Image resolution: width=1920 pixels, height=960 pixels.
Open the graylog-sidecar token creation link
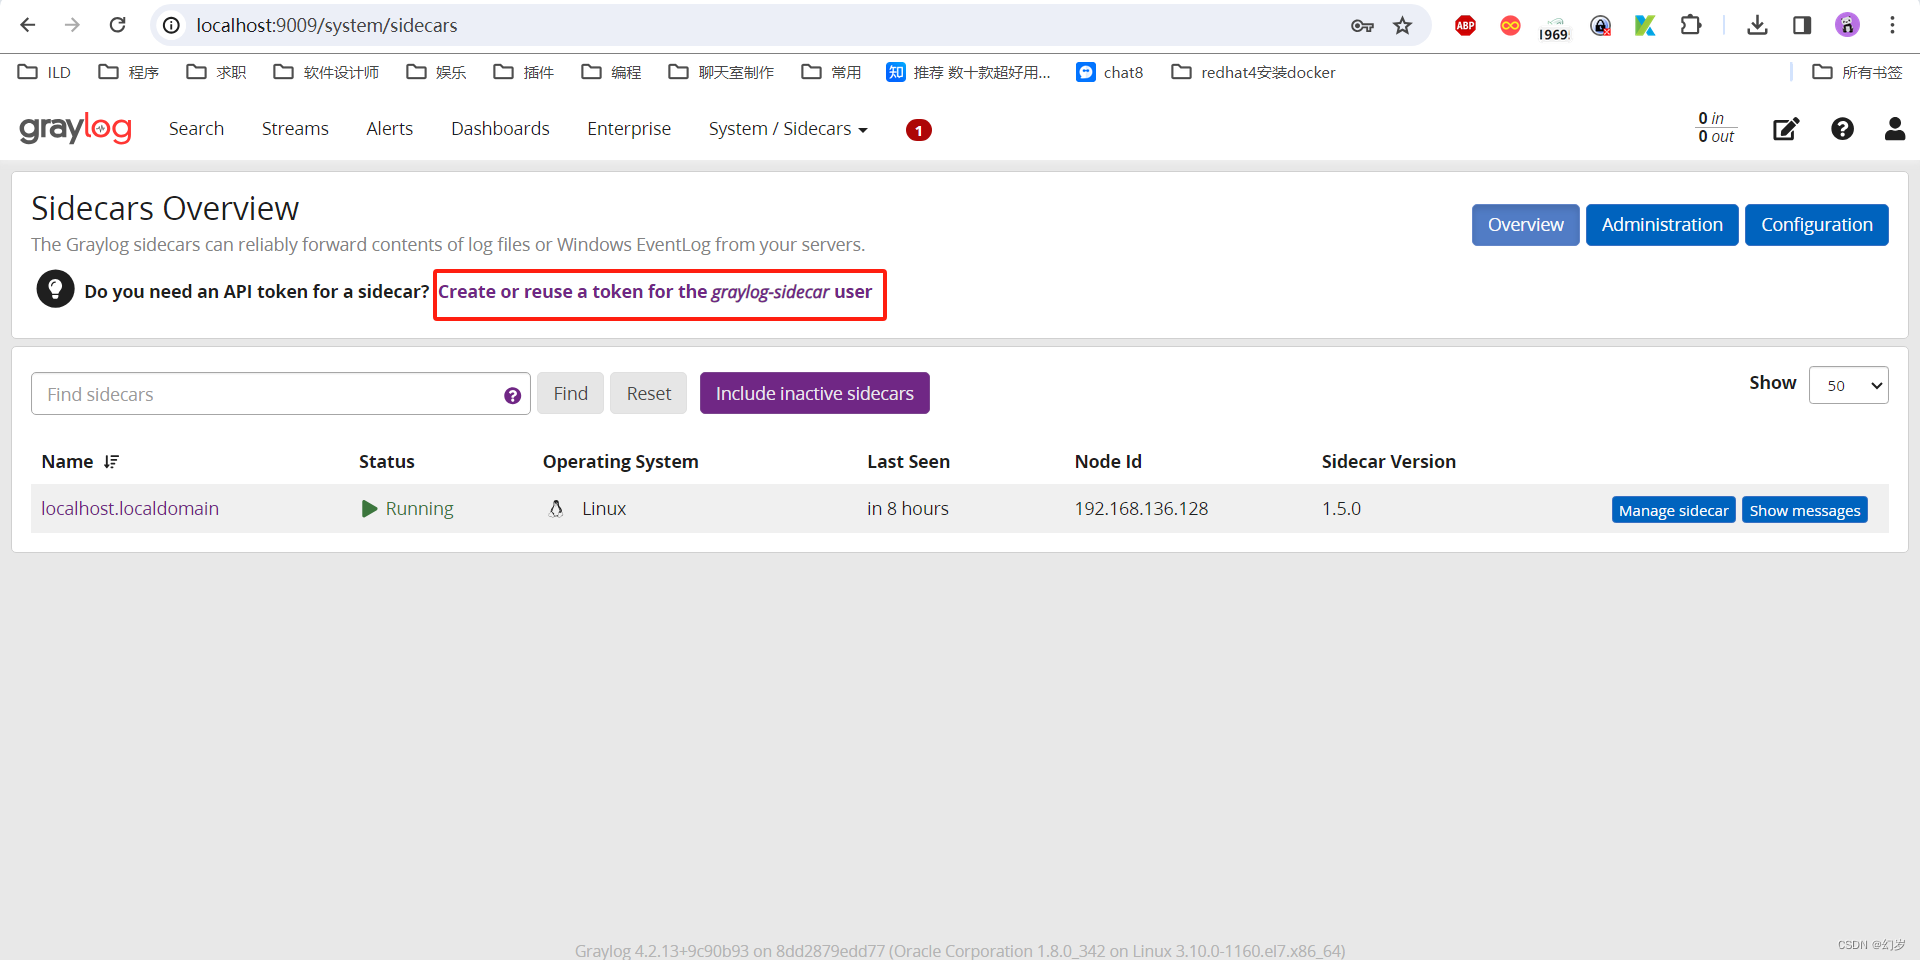tap(658, 292)
